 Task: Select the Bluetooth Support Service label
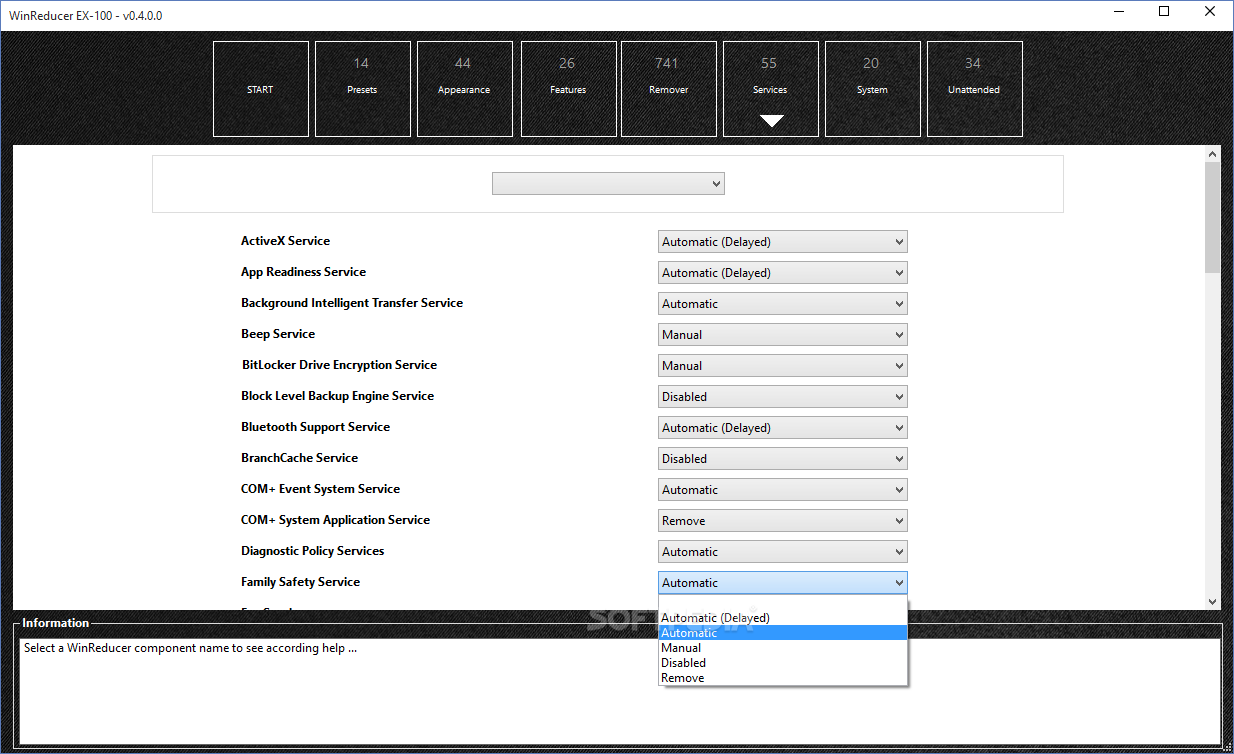(315, 427)
